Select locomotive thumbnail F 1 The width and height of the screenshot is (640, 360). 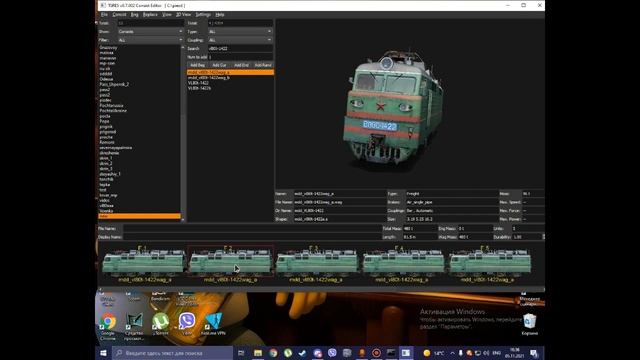144,263
